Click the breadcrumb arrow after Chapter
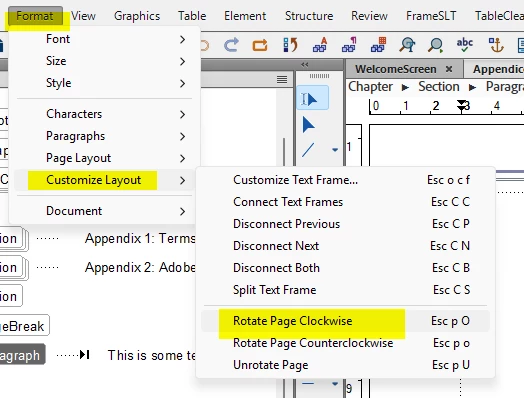This screenshot has height=398, width=524. 405,88
